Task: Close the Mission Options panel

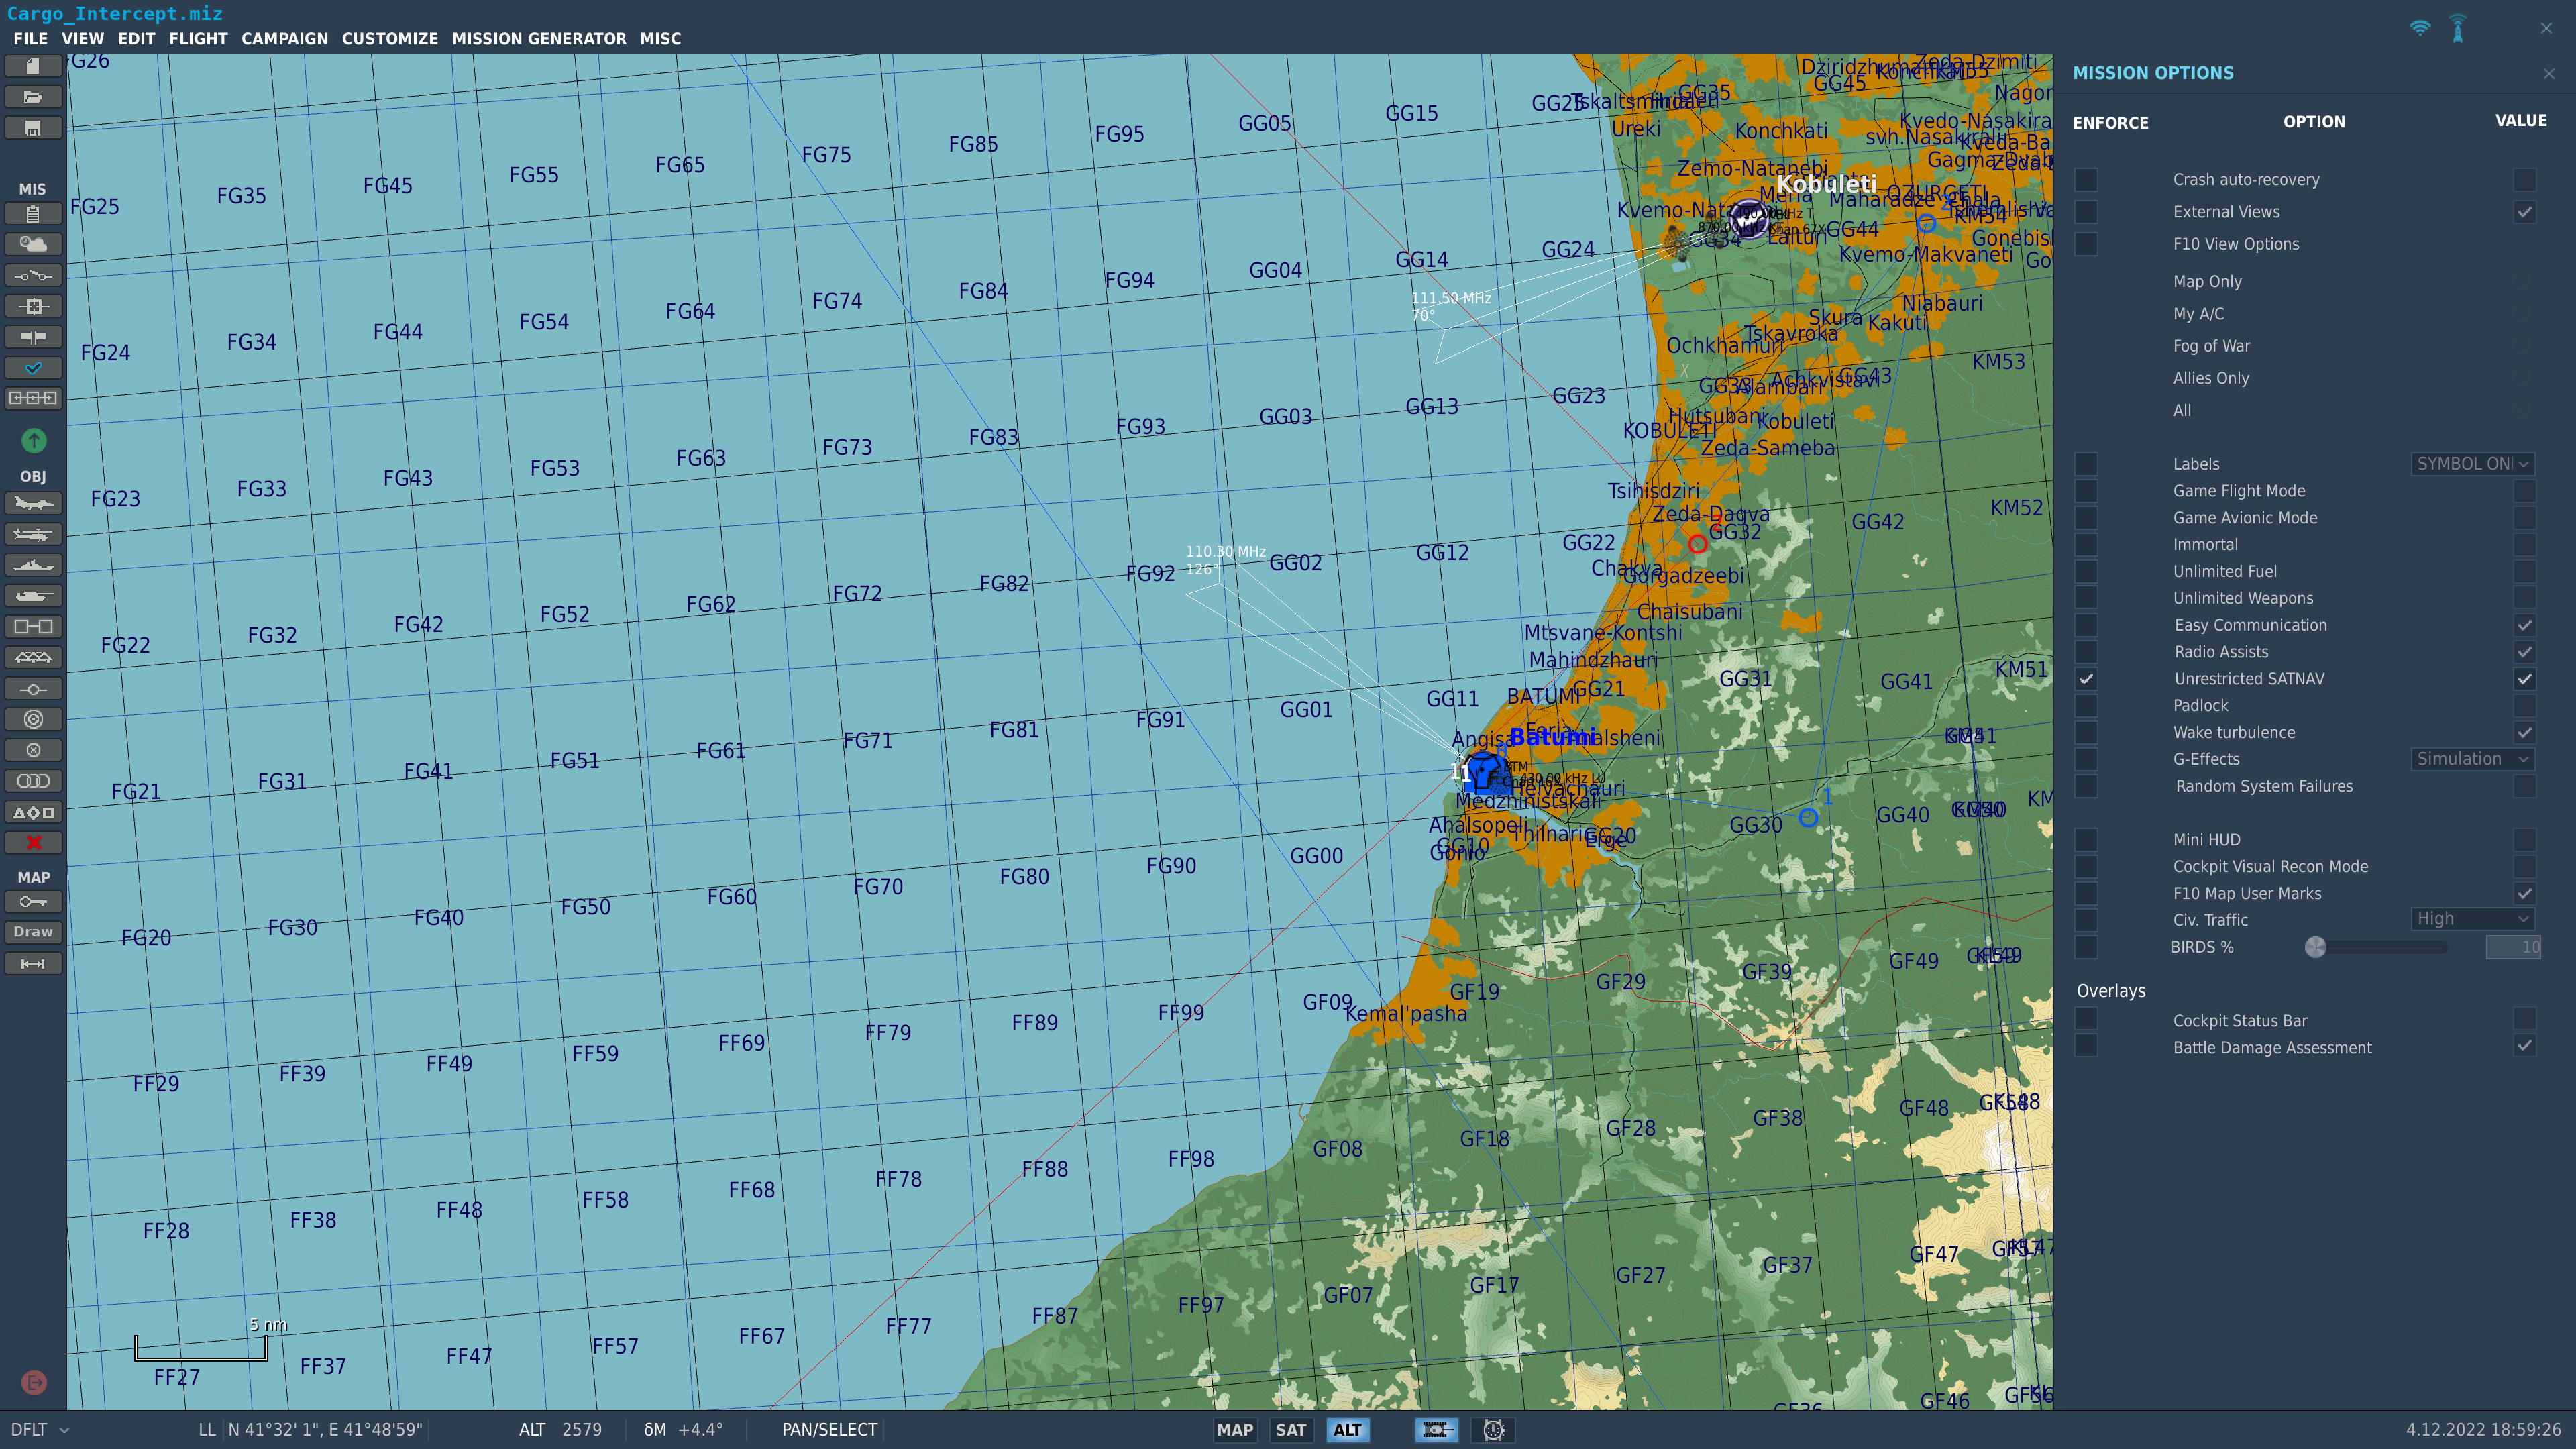Action: (2549, 74)
